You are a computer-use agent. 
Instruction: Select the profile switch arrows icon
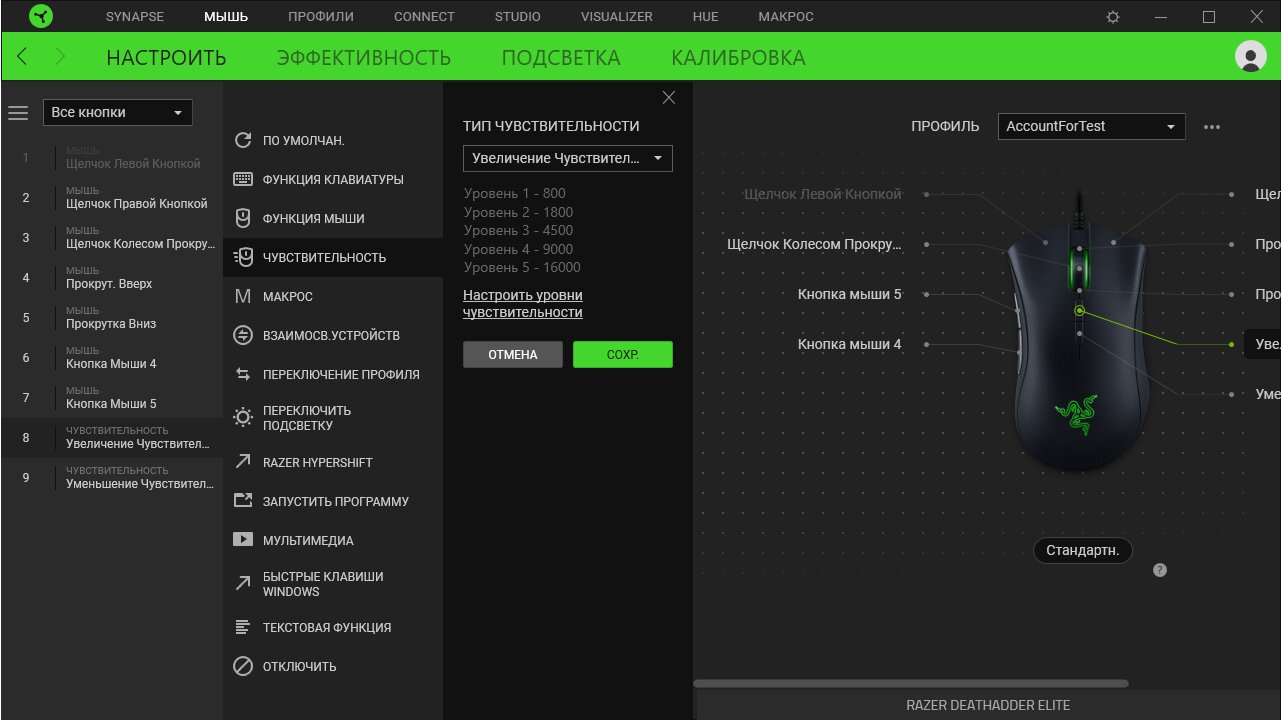pos(243,375)
